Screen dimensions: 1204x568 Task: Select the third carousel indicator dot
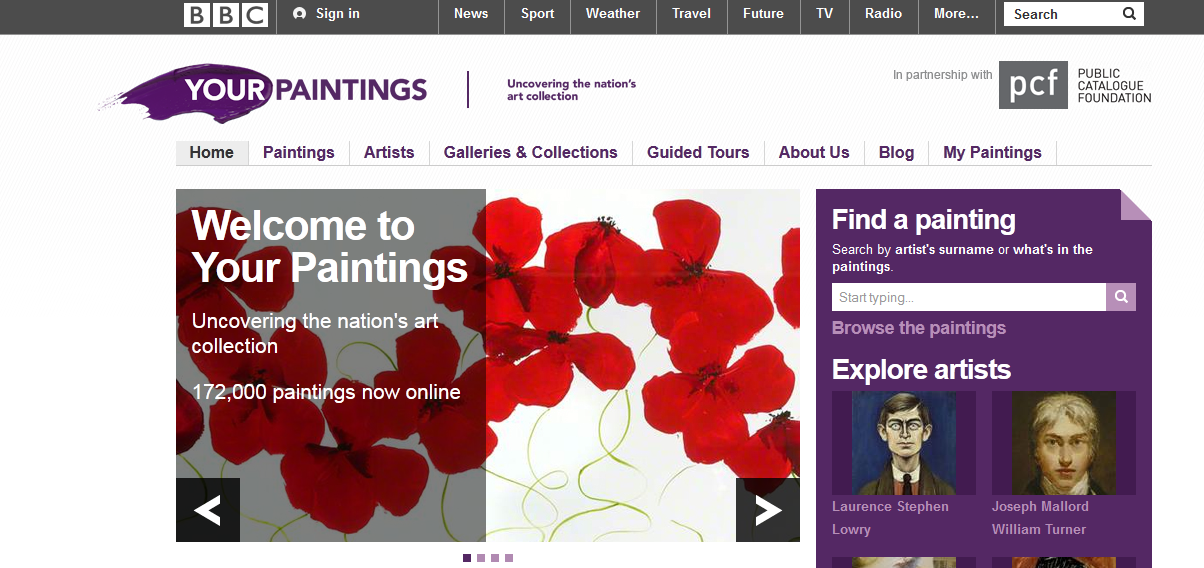coord(495,558)
